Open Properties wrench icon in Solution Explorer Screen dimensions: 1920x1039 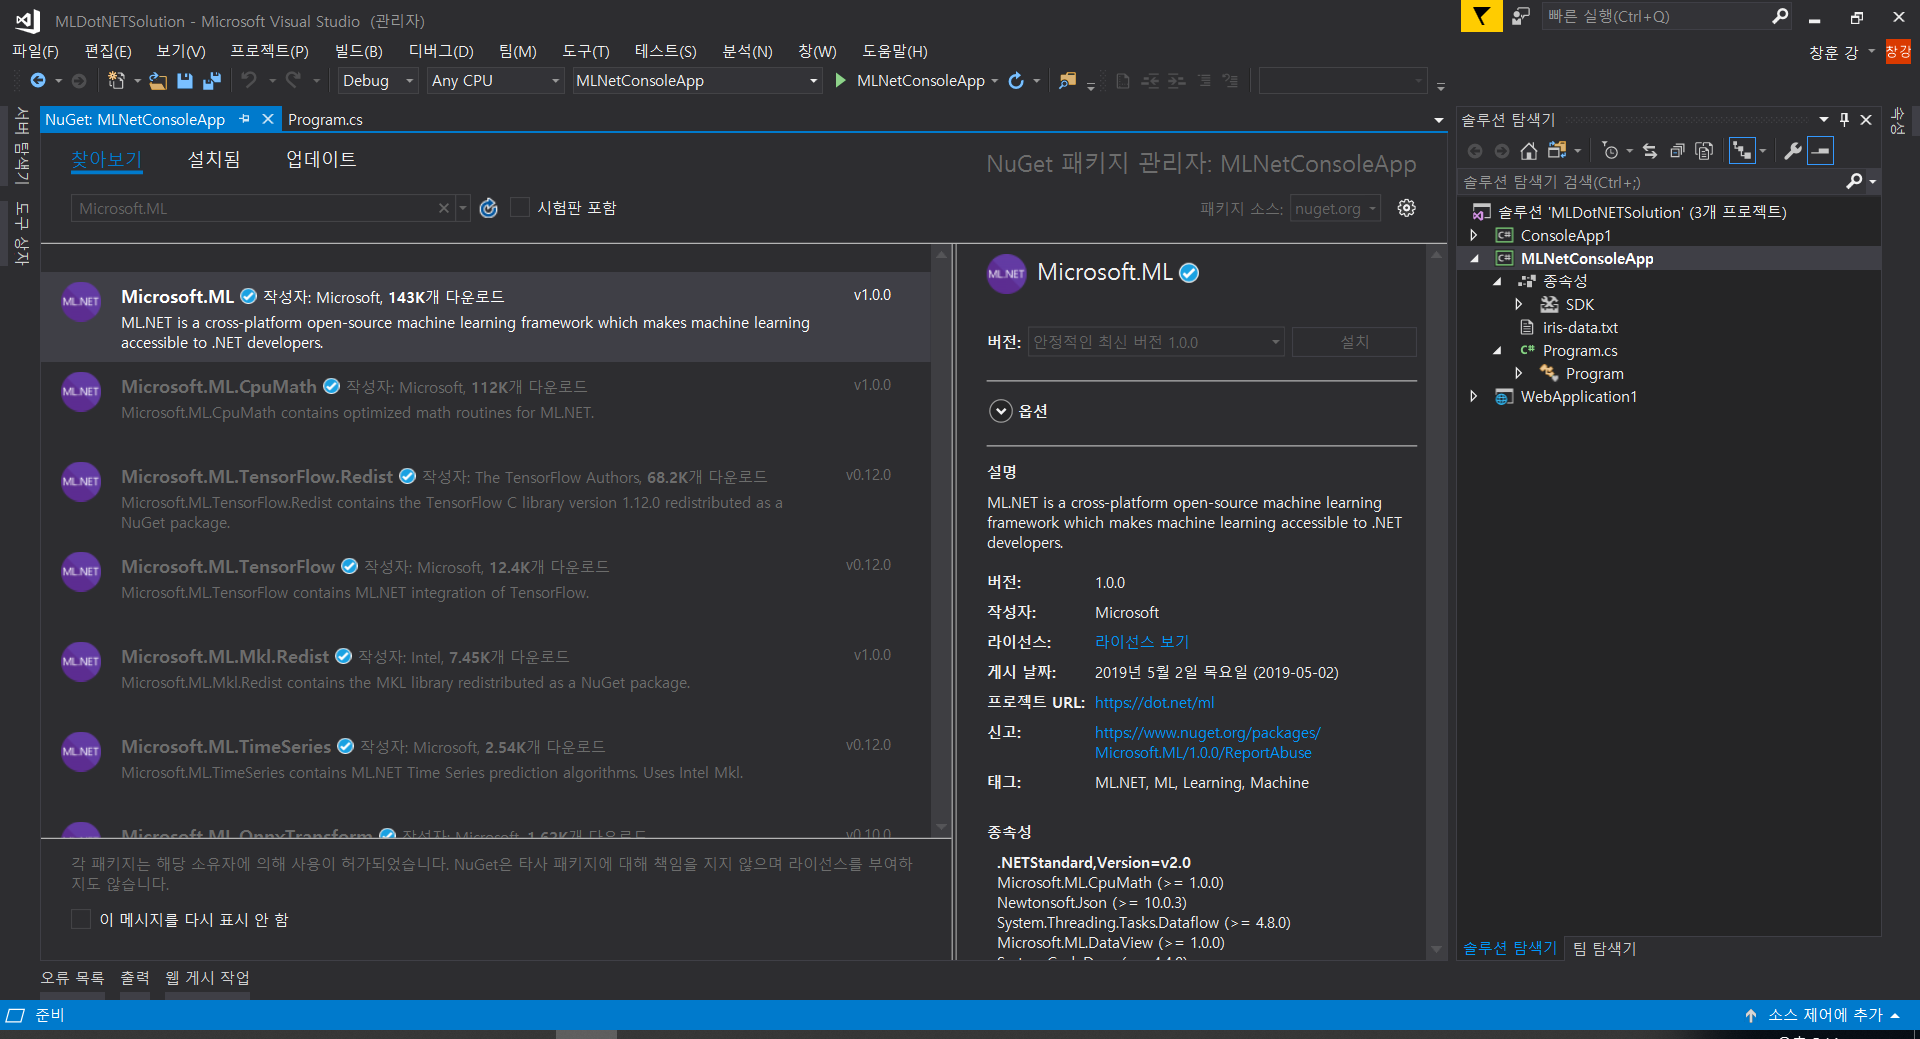tap(1793, 151)
